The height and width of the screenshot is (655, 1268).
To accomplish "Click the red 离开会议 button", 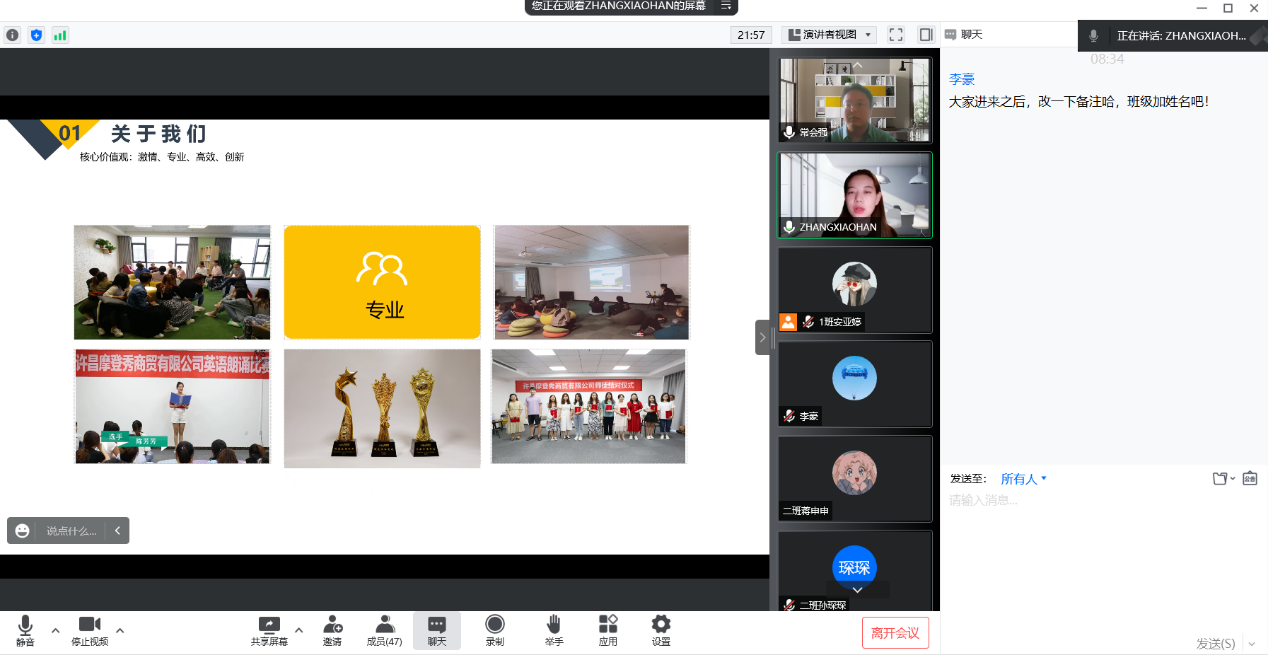I will coord(896,633).
